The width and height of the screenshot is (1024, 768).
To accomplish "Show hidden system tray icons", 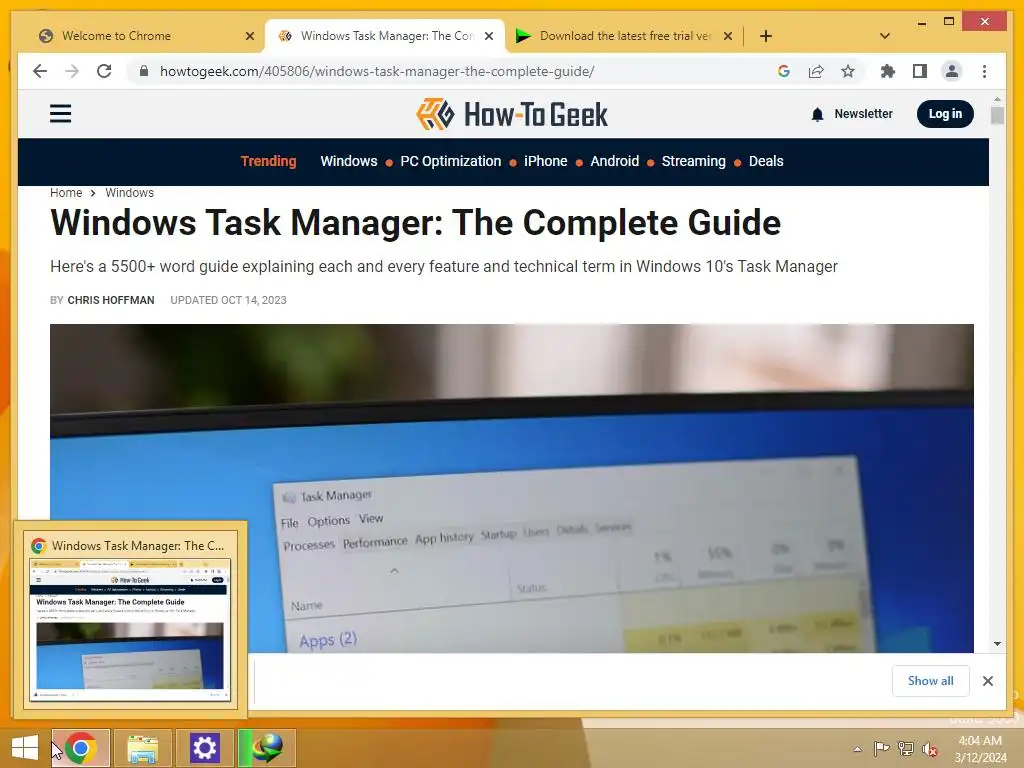I will pyautogui.click(x=857, y=749).
